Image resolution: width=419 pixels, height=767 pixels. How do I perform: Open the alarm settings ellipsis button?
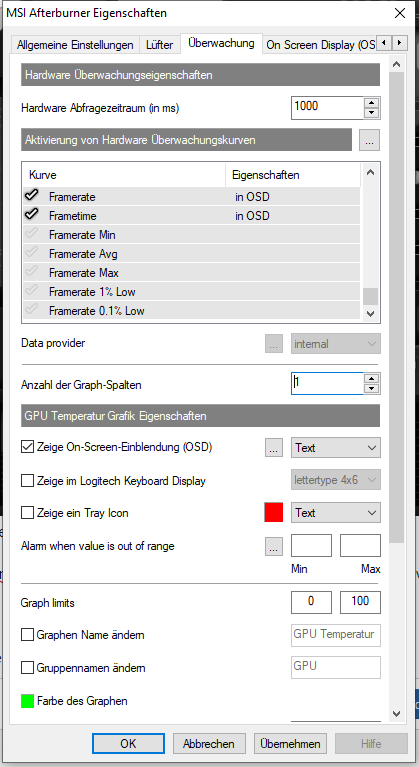click(x=274, y=546)
